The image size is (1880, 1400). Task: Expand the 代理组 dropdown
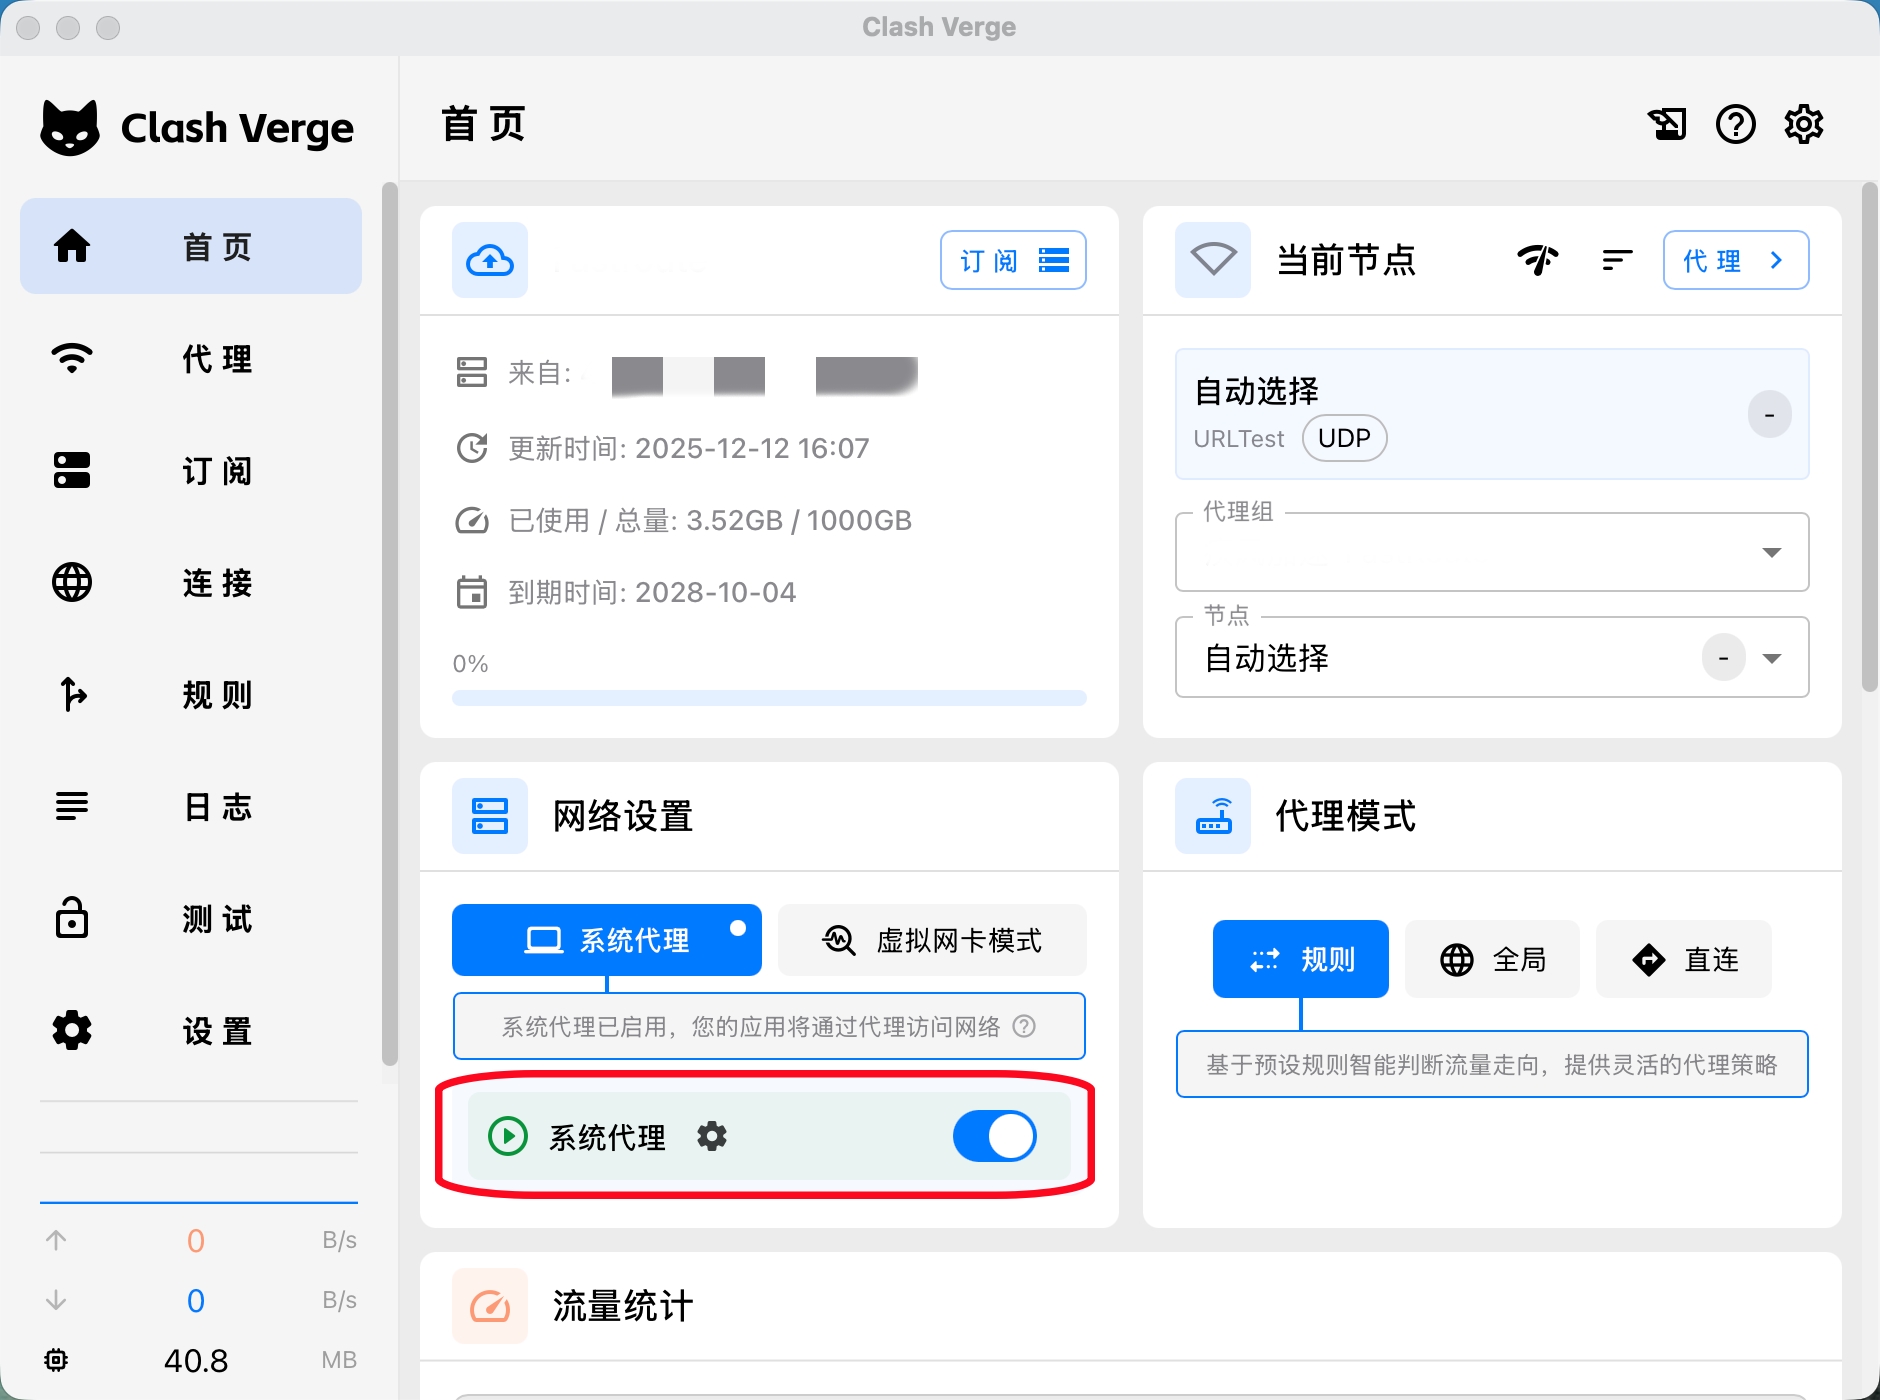coord(1771,553)
